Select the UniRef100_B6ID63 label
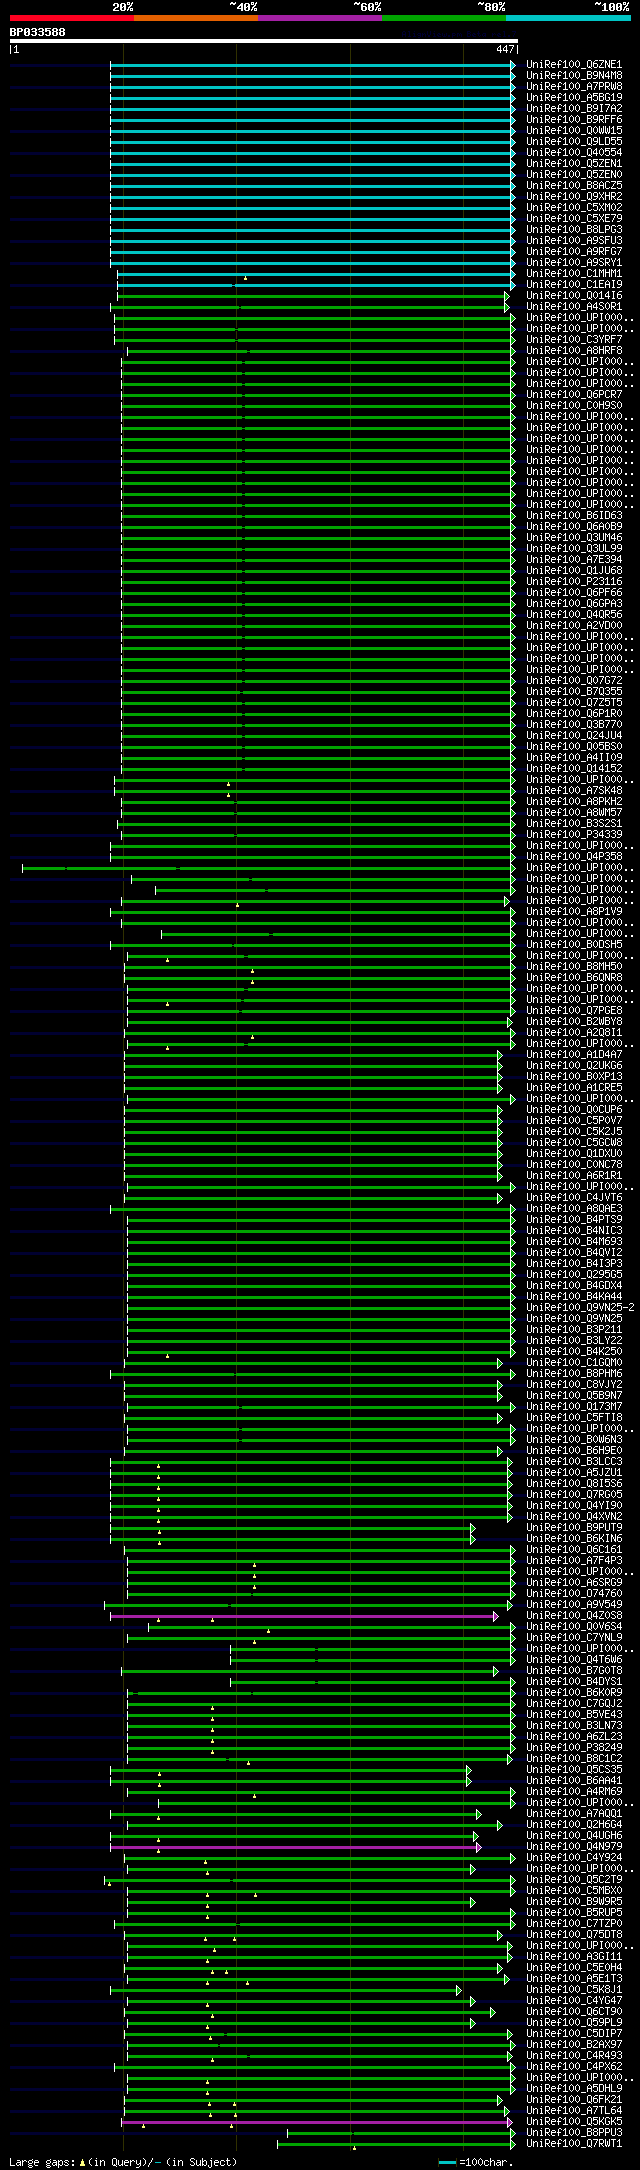640x2170 pixels. click(574, 516)
